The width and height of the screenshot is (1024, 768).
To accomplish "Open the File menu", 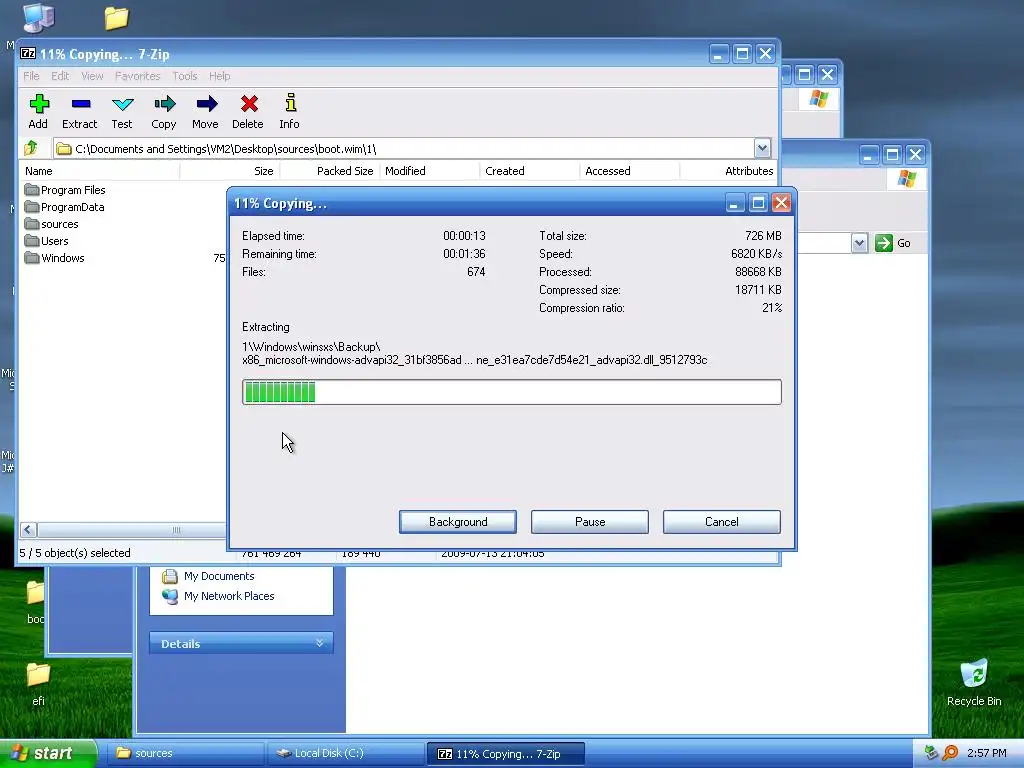I will (x=31, y=76).
